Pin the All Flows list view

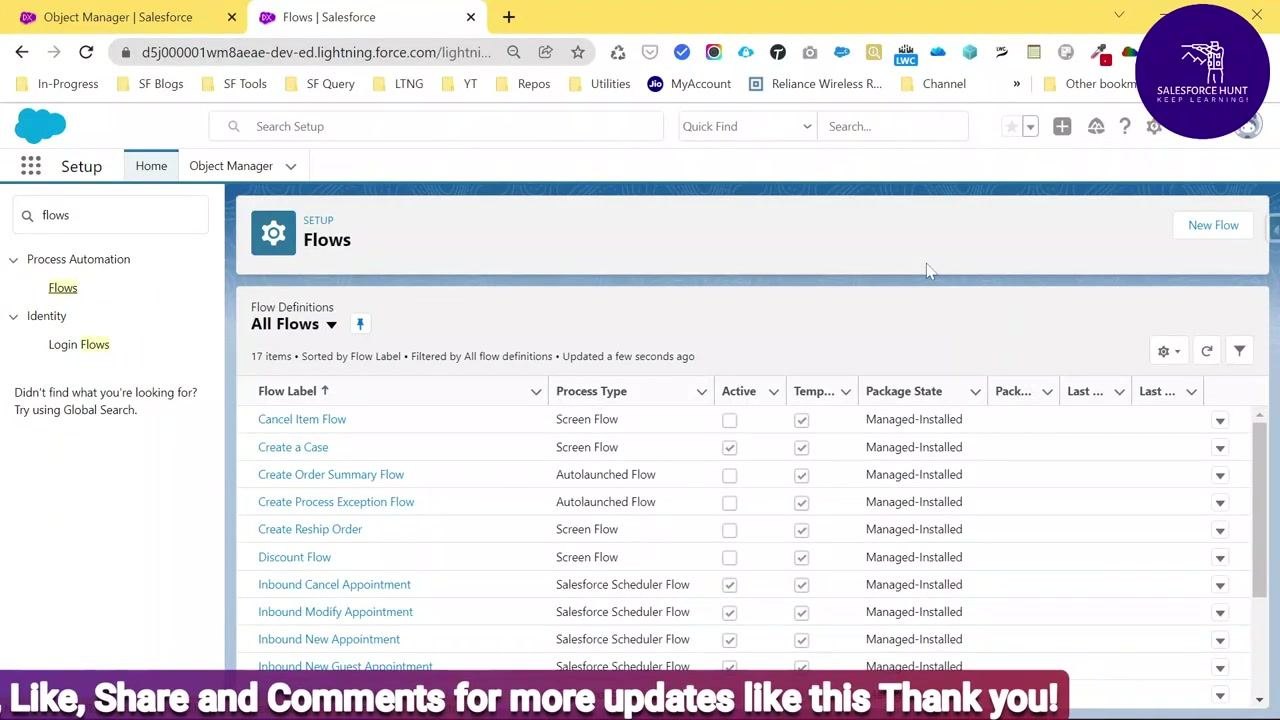(x=360, y=324)
